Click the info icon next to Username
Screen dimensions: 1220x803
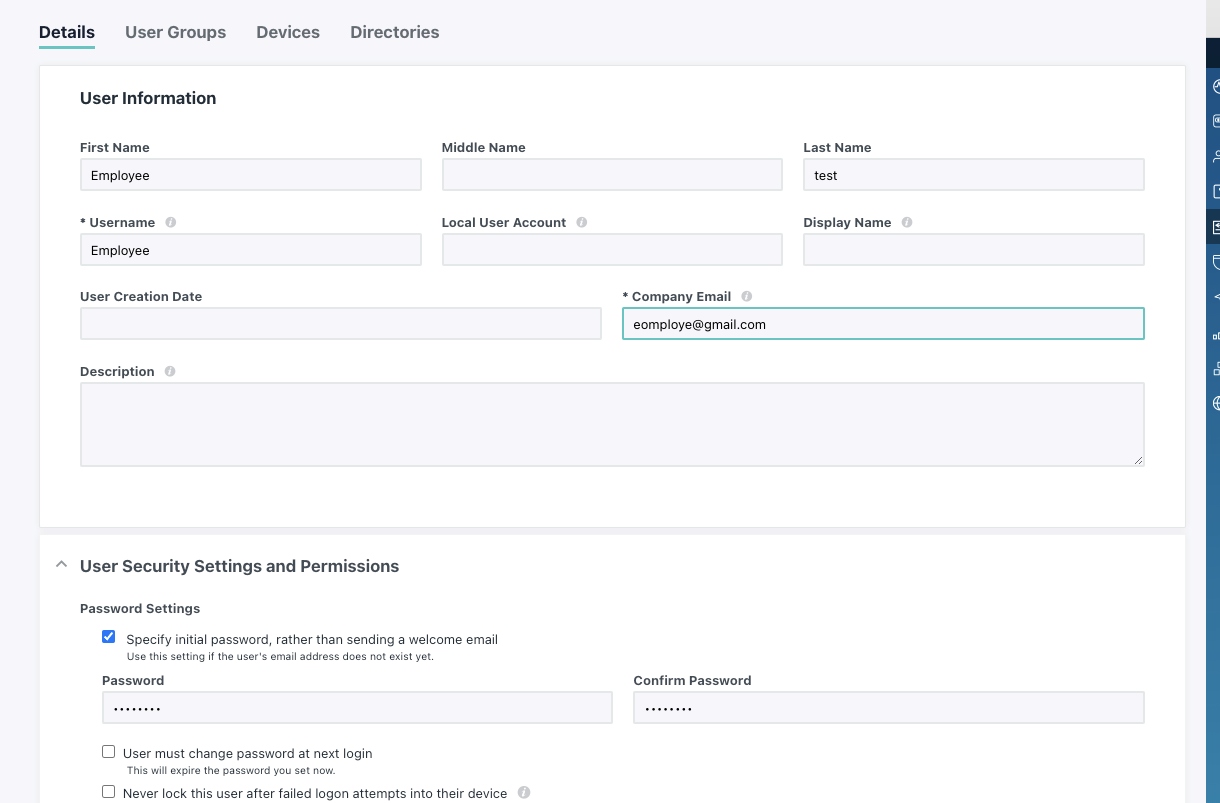[171, 223]
